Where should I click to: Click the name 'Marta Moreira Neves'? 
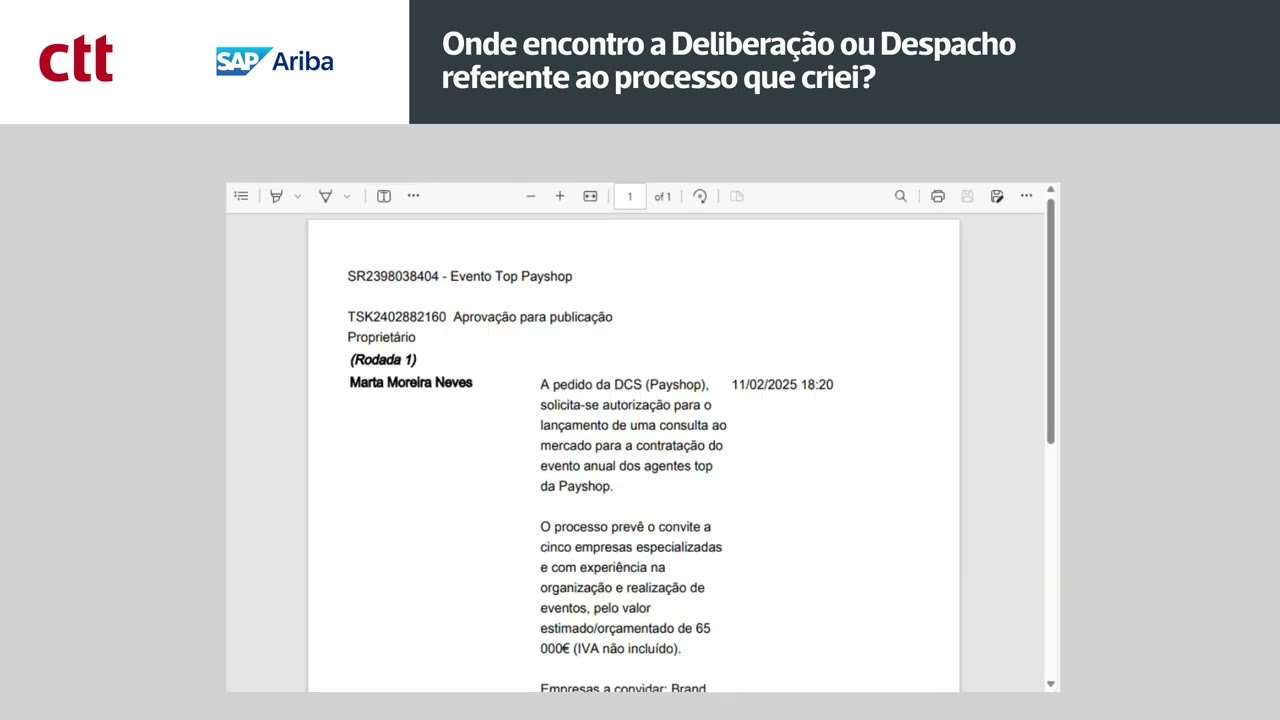click(x=411, y=382)
